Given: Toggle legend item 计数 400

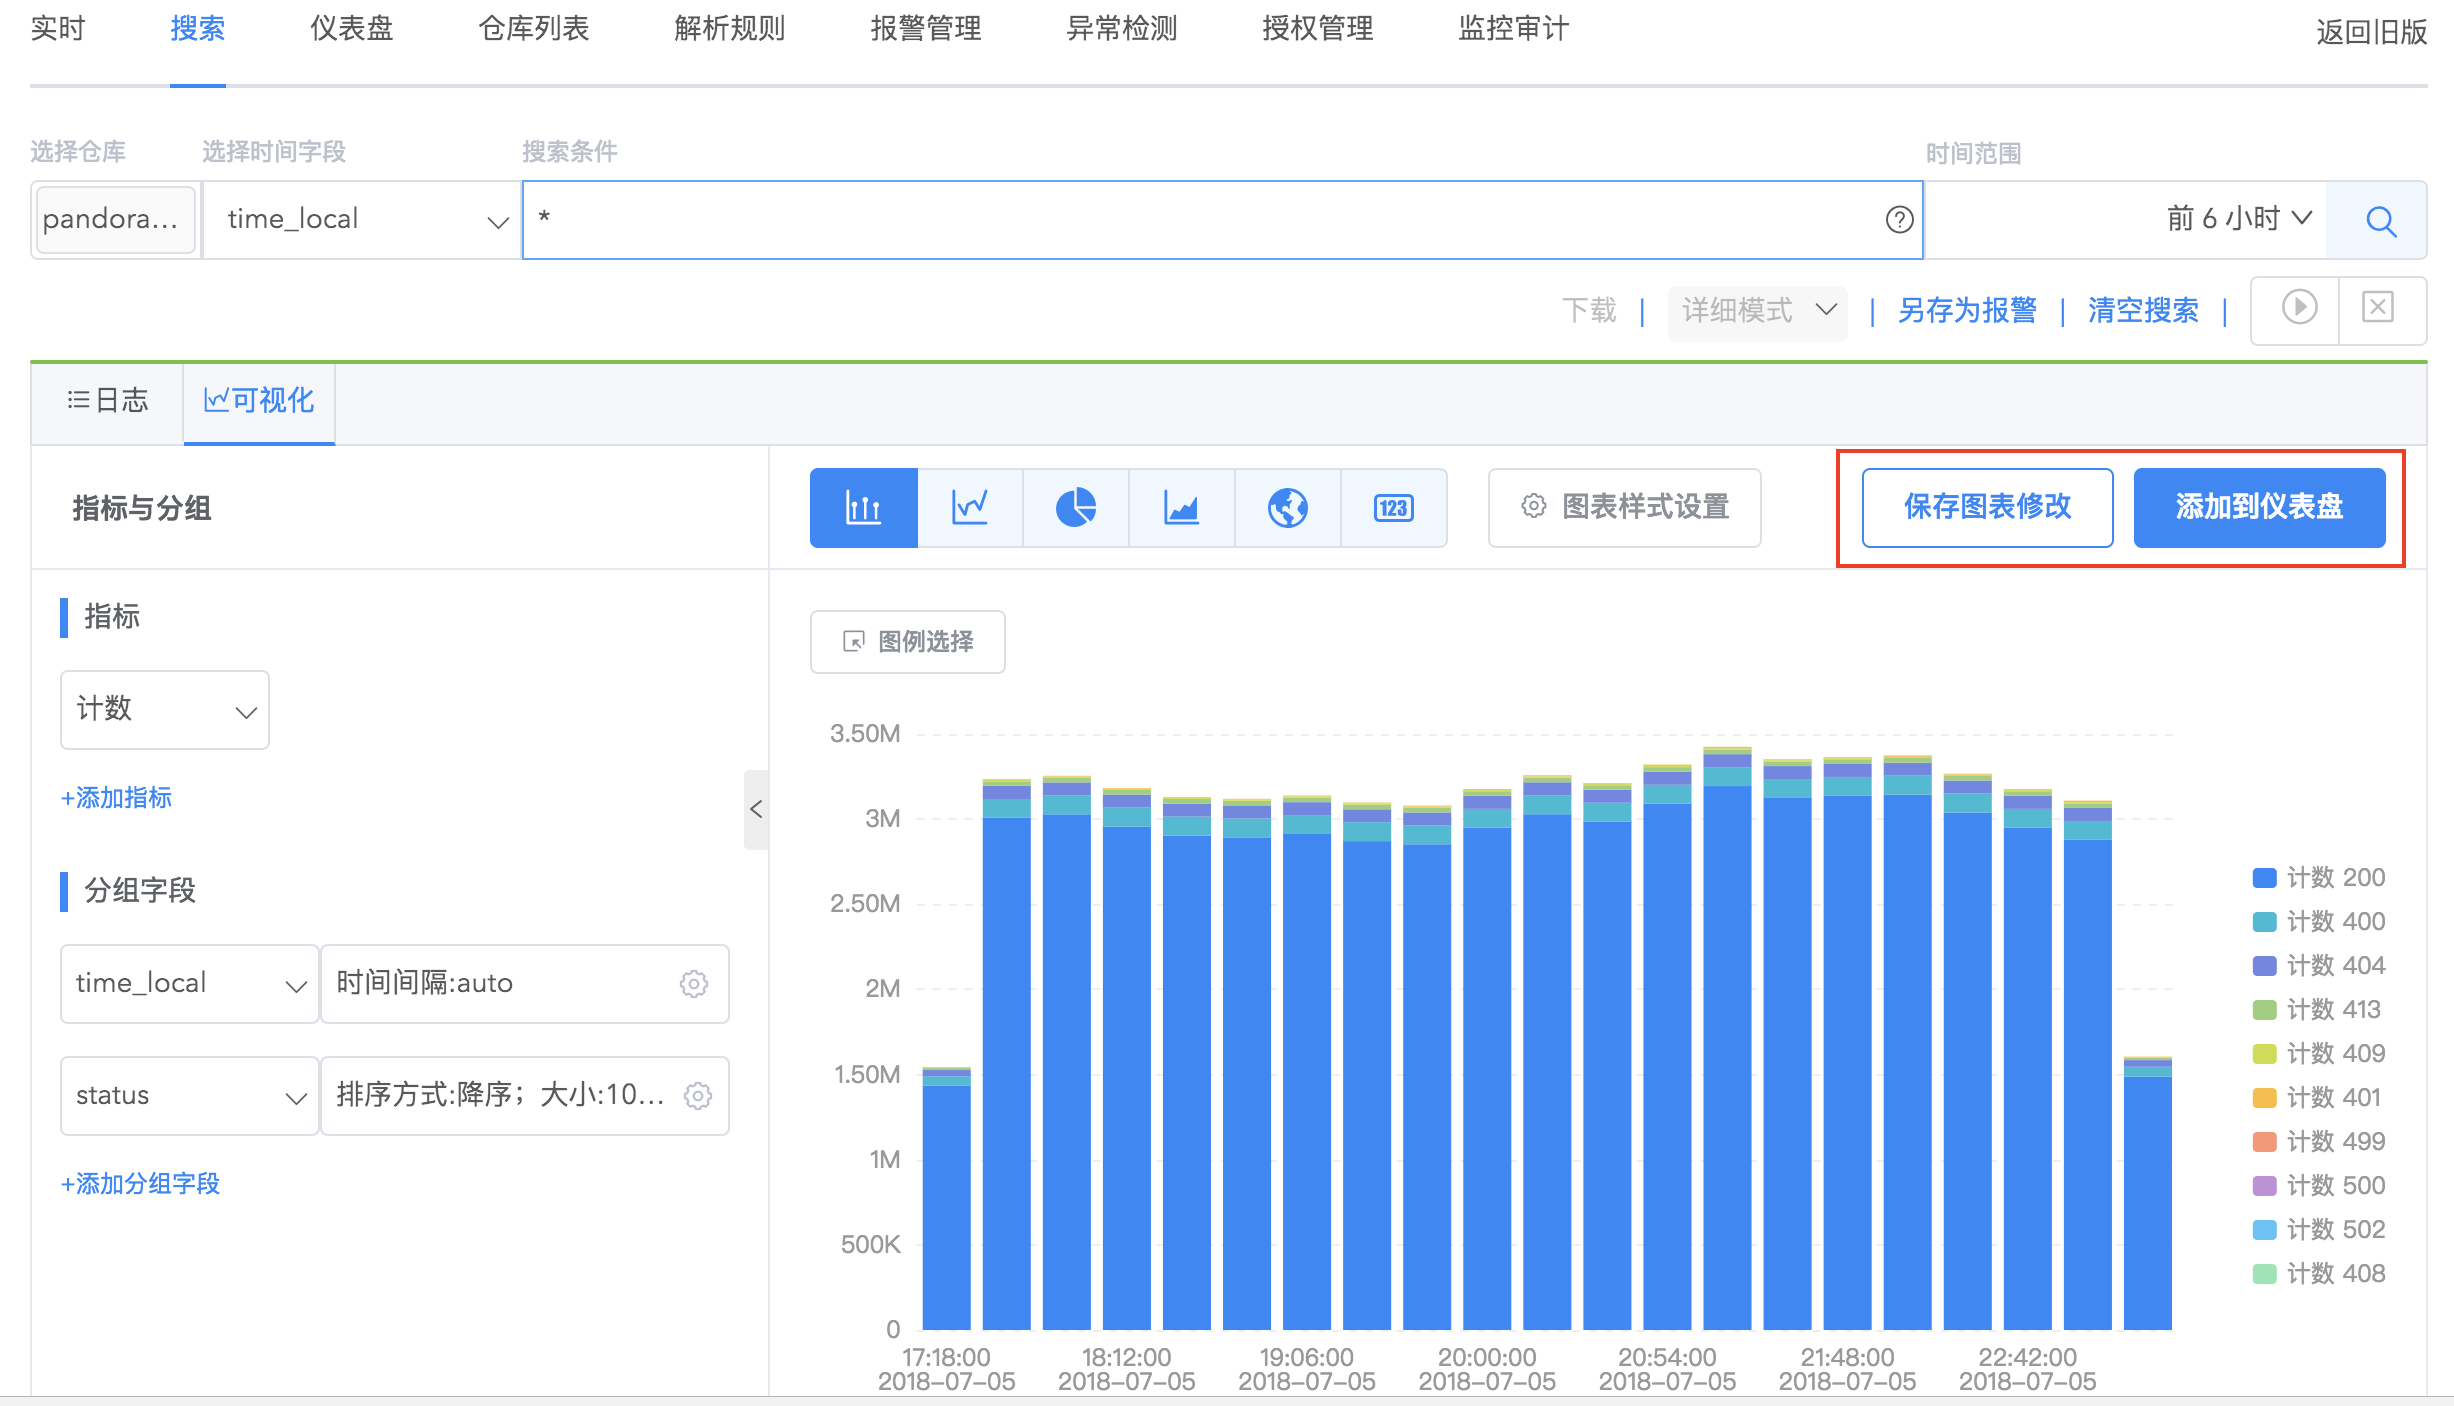Looking at the screenshot, I should 2318,922.
